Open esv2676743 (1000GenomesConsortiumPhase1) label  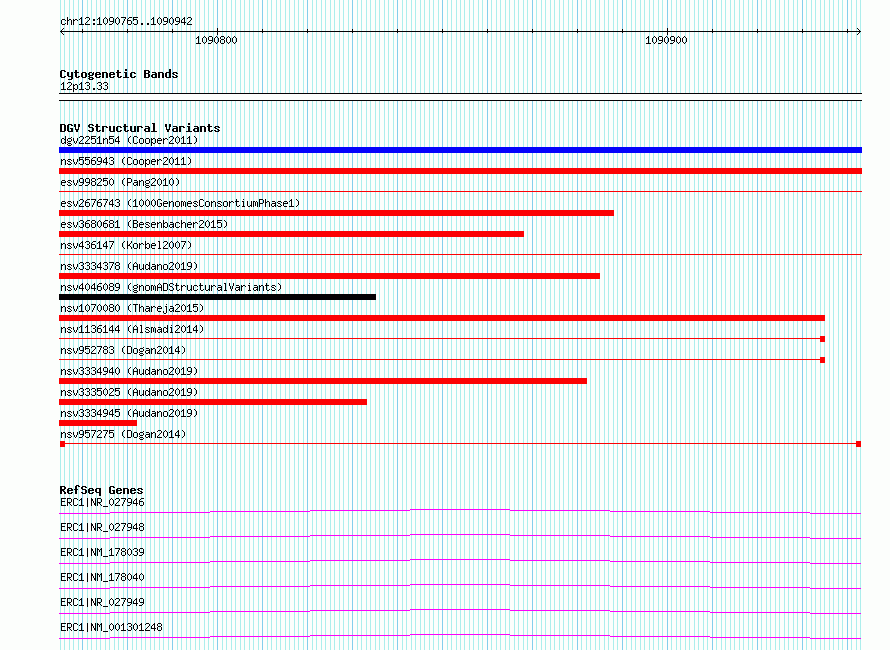point(180,203)
